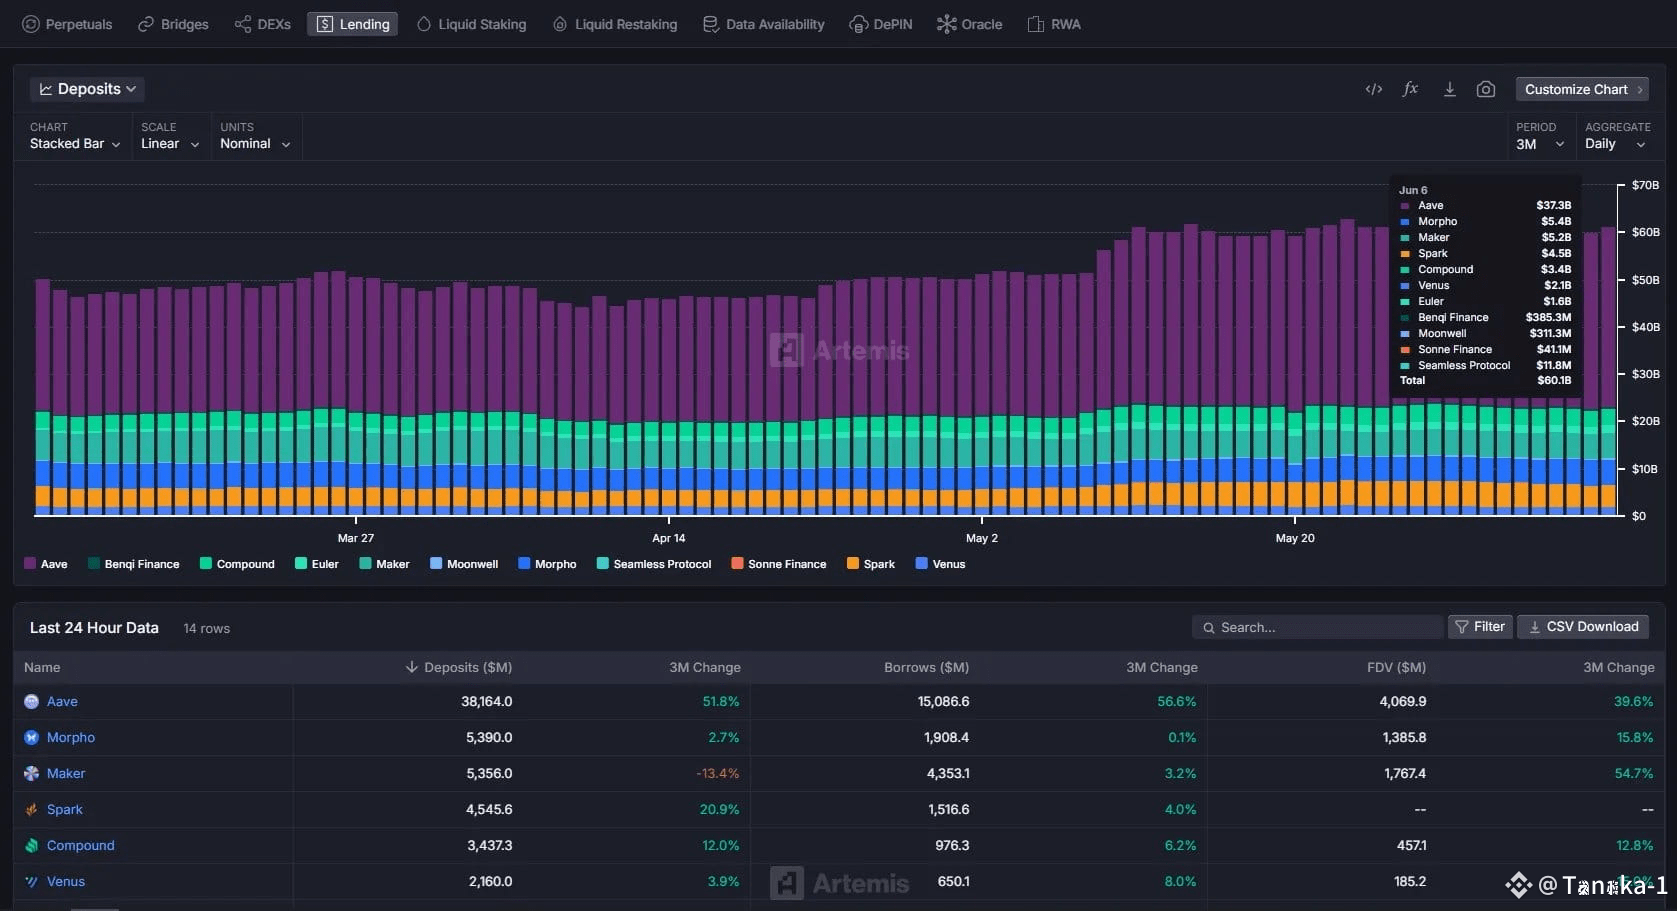Open the DEXs category tab
This screenshot has width=1677, height=911.
263,24
